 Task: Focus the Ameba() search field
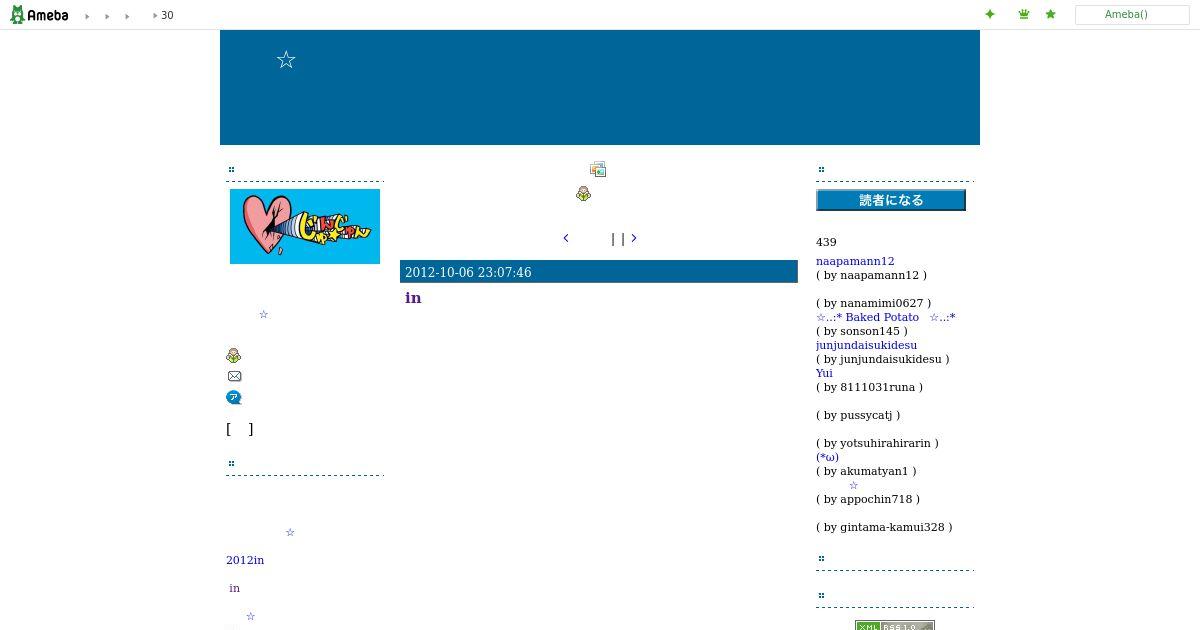pyautogui.click(x=1132, y=15)
